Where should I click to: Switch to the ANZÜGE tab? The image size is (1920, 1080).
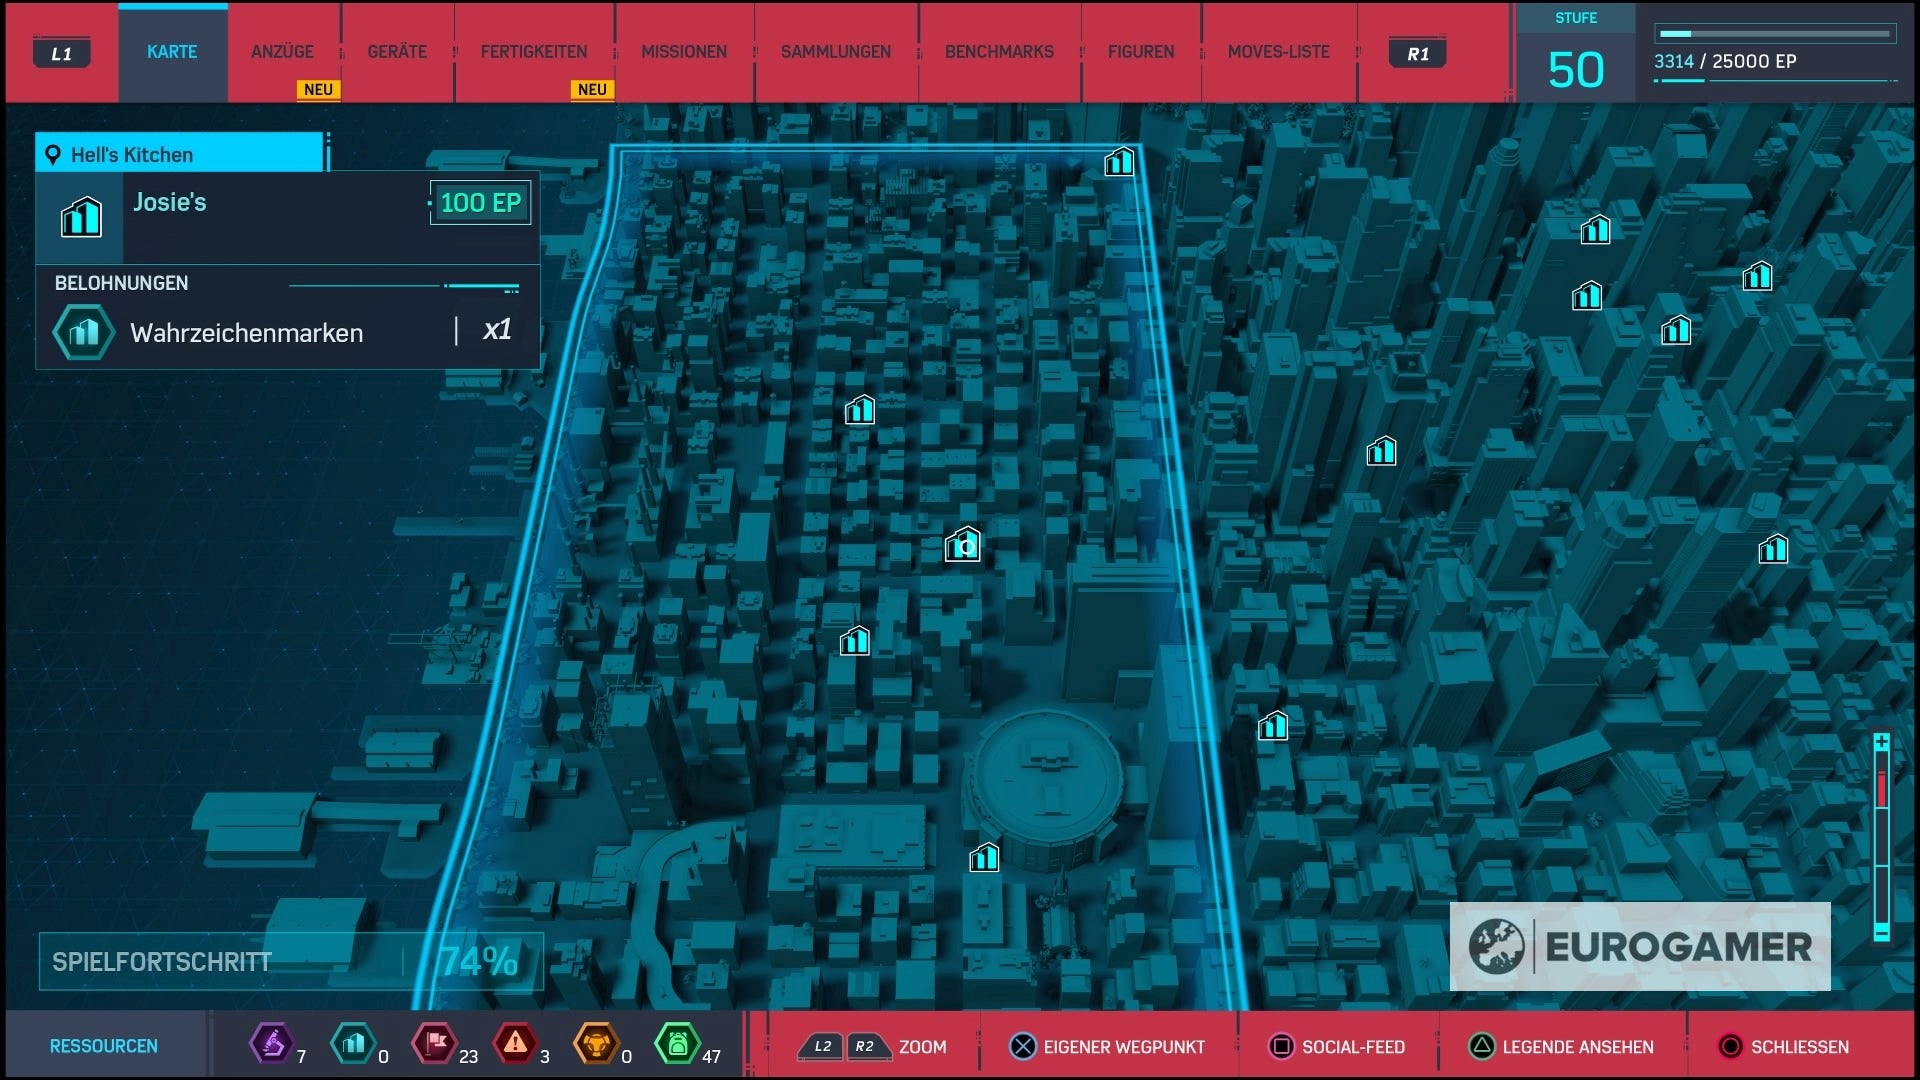click(x=282, y=52)
